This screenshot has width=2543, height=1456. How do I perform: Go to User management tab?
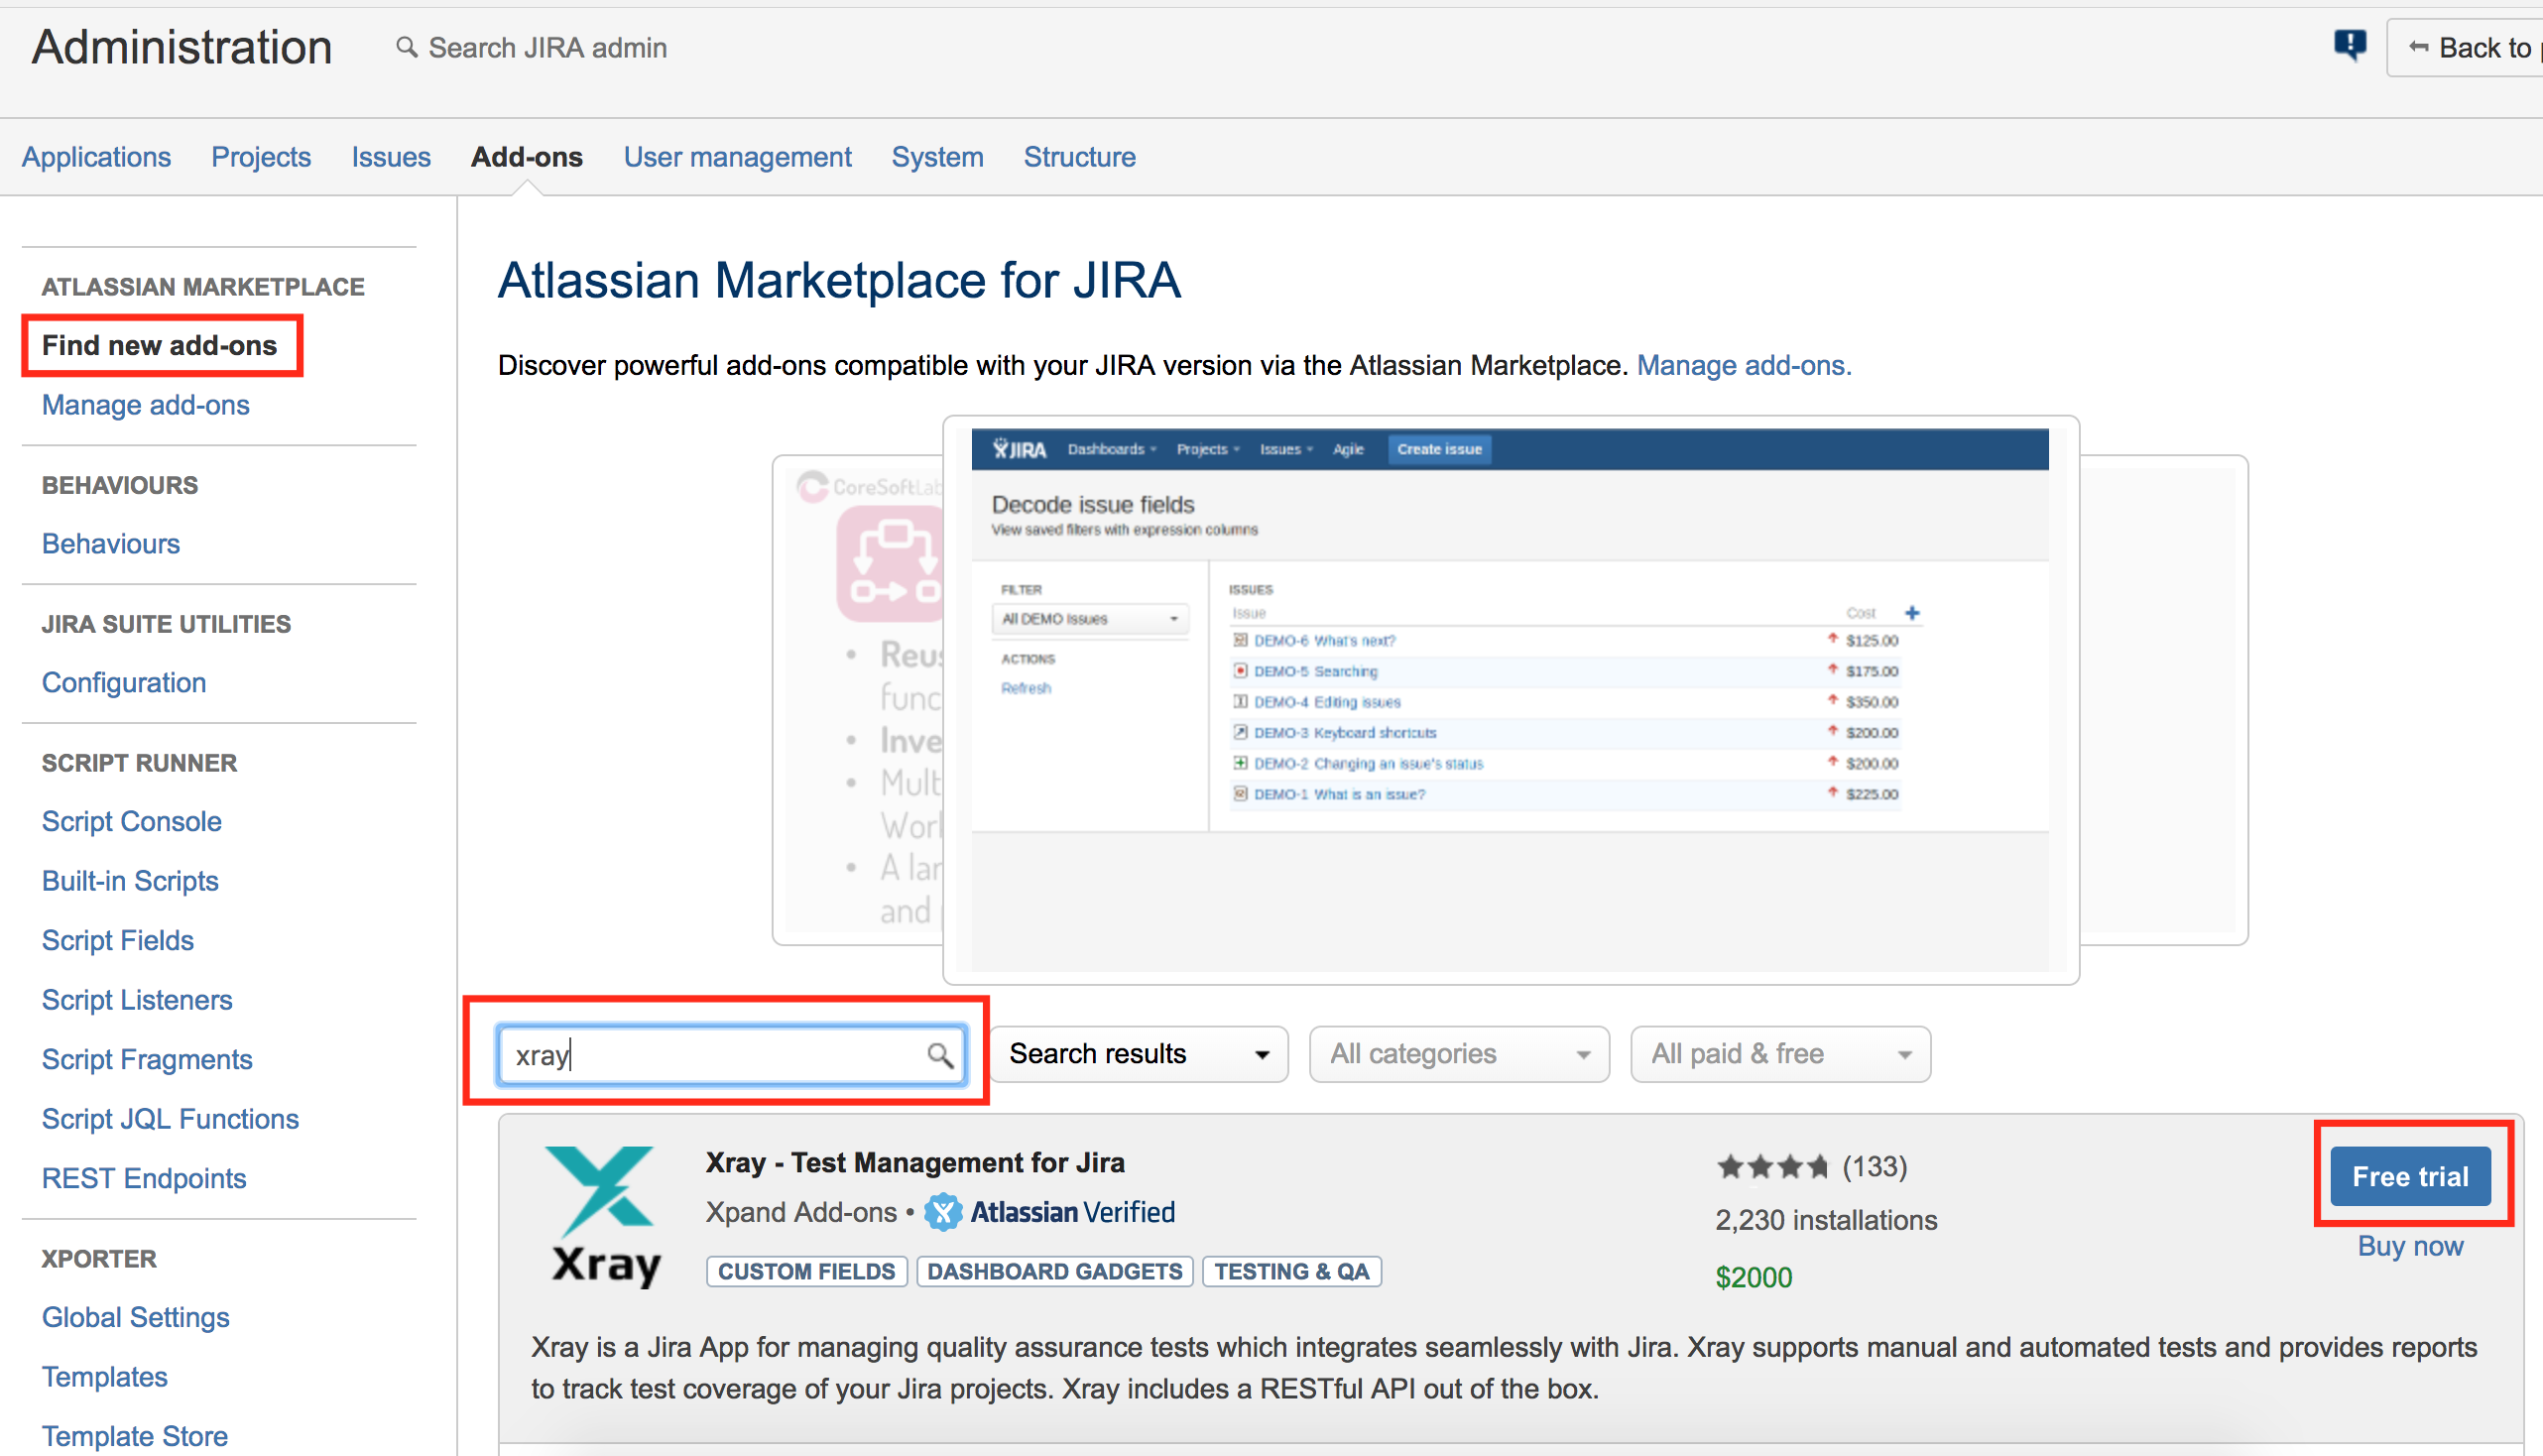click(x=738, y=157)
